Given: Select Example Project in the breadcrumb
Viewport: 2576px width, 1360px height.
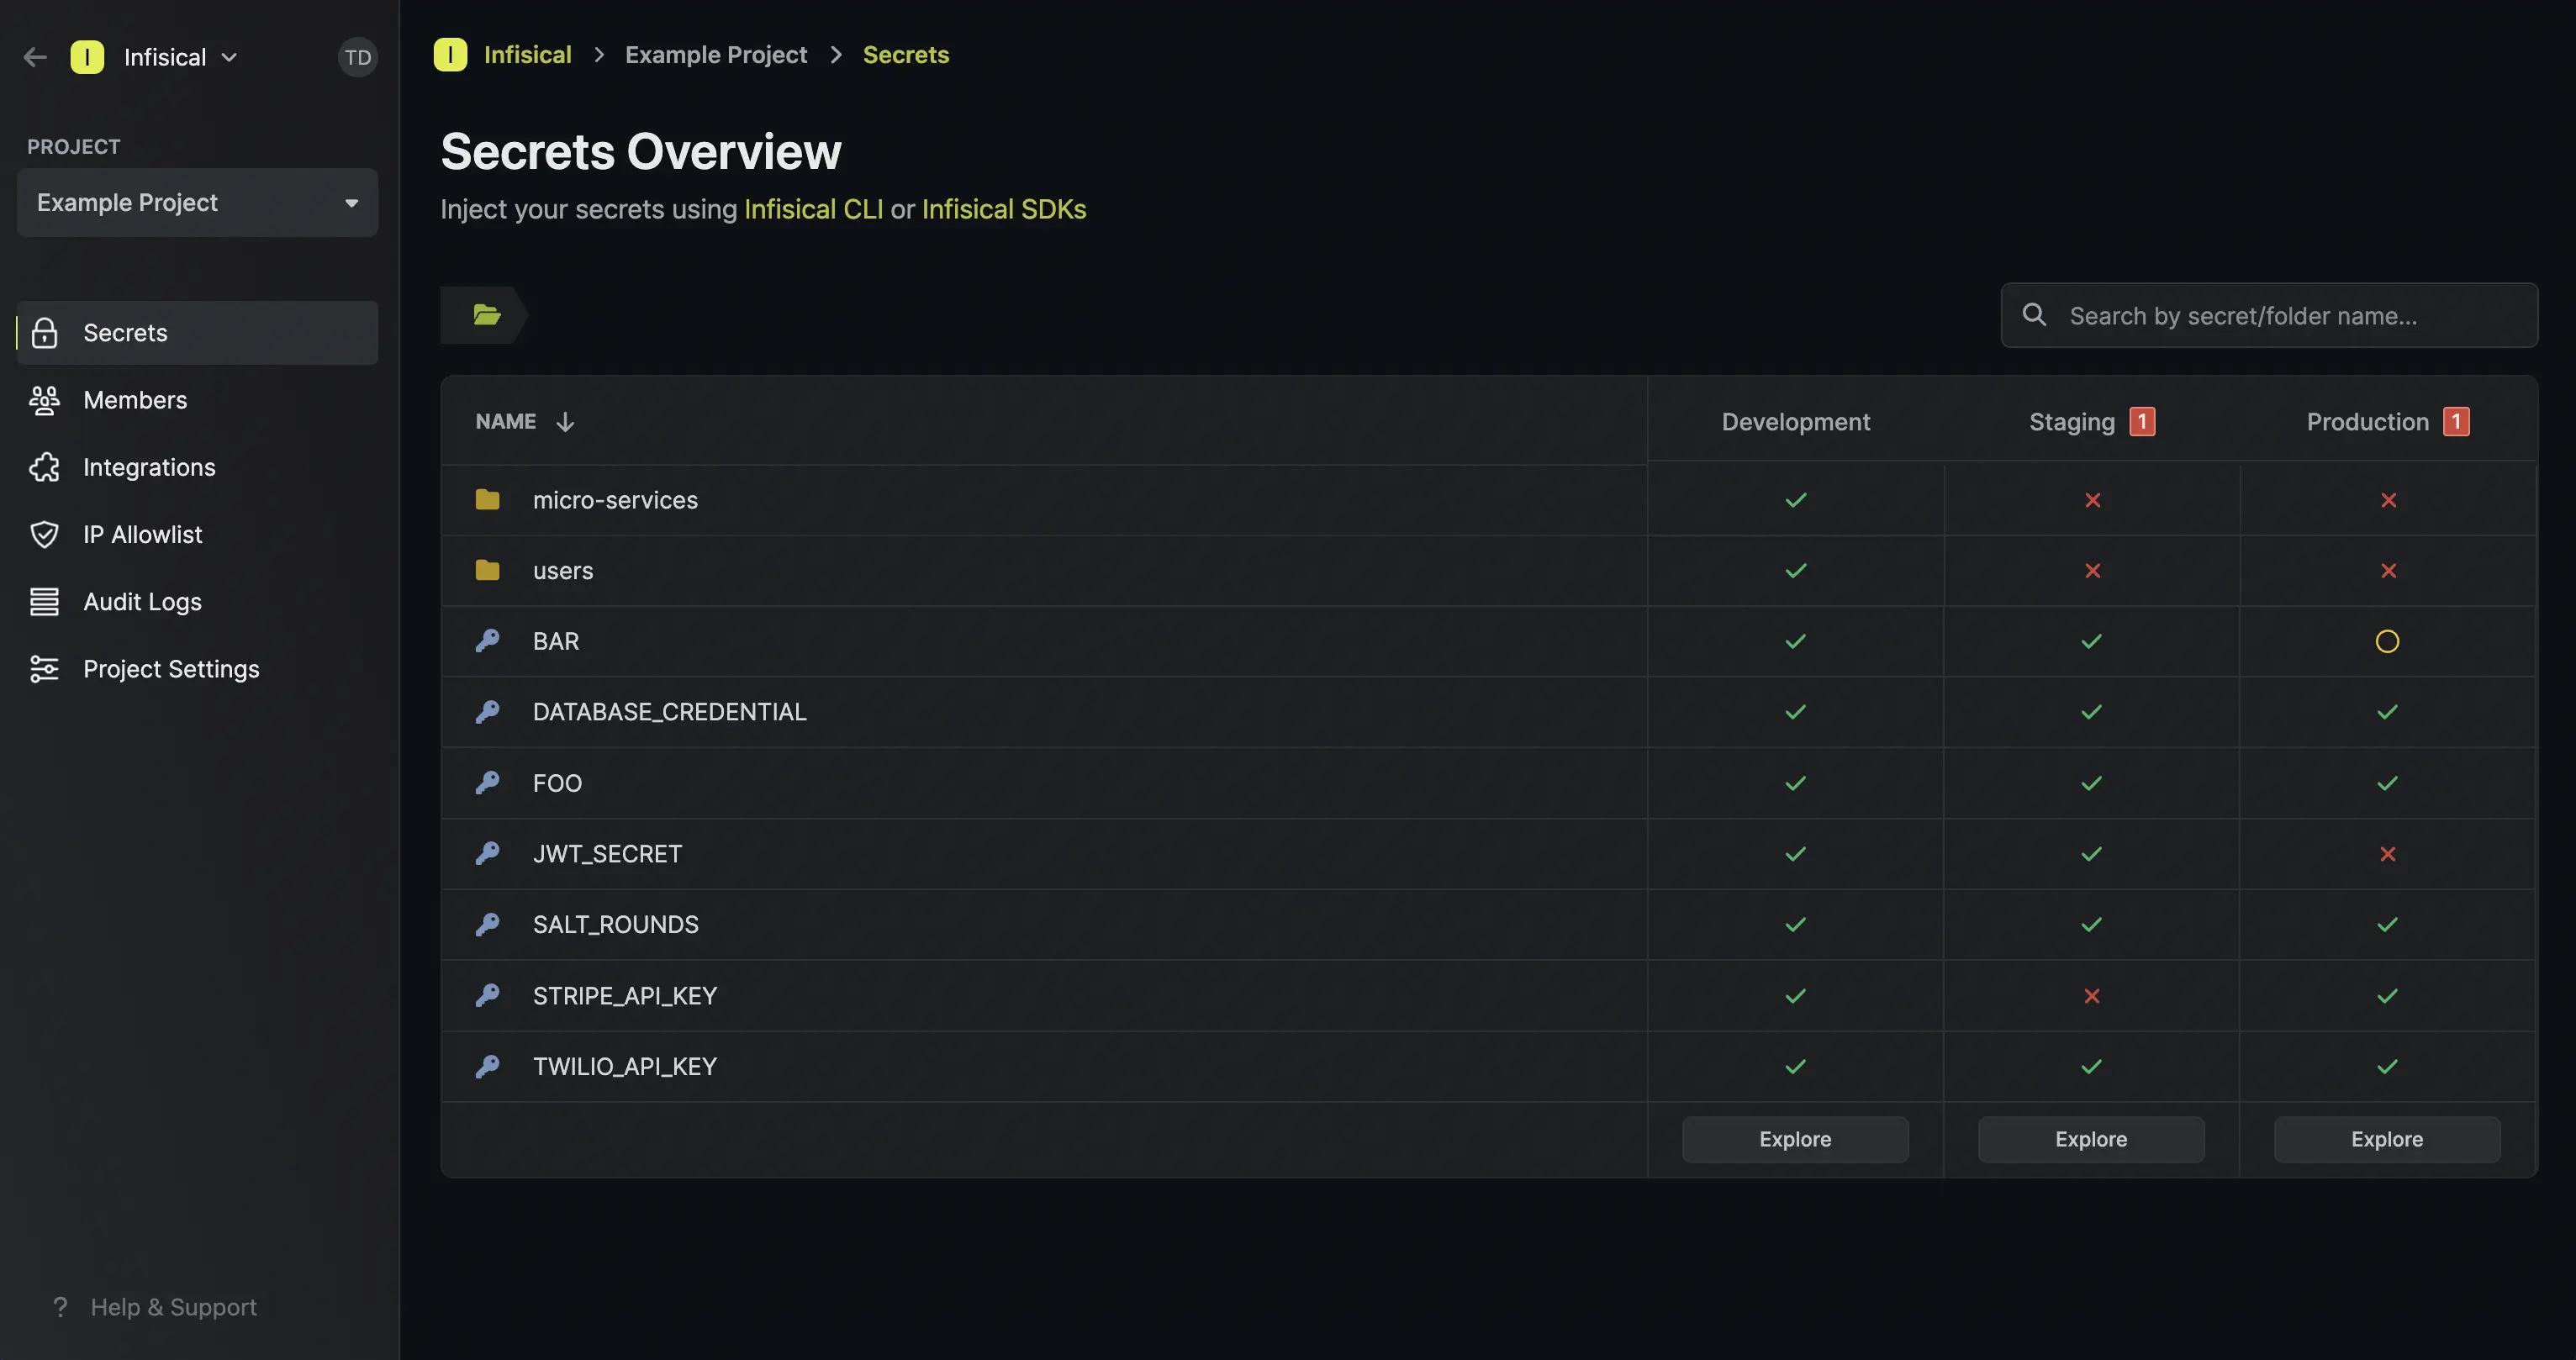Looking at the screenshot, I should click(x=715, y=54).
